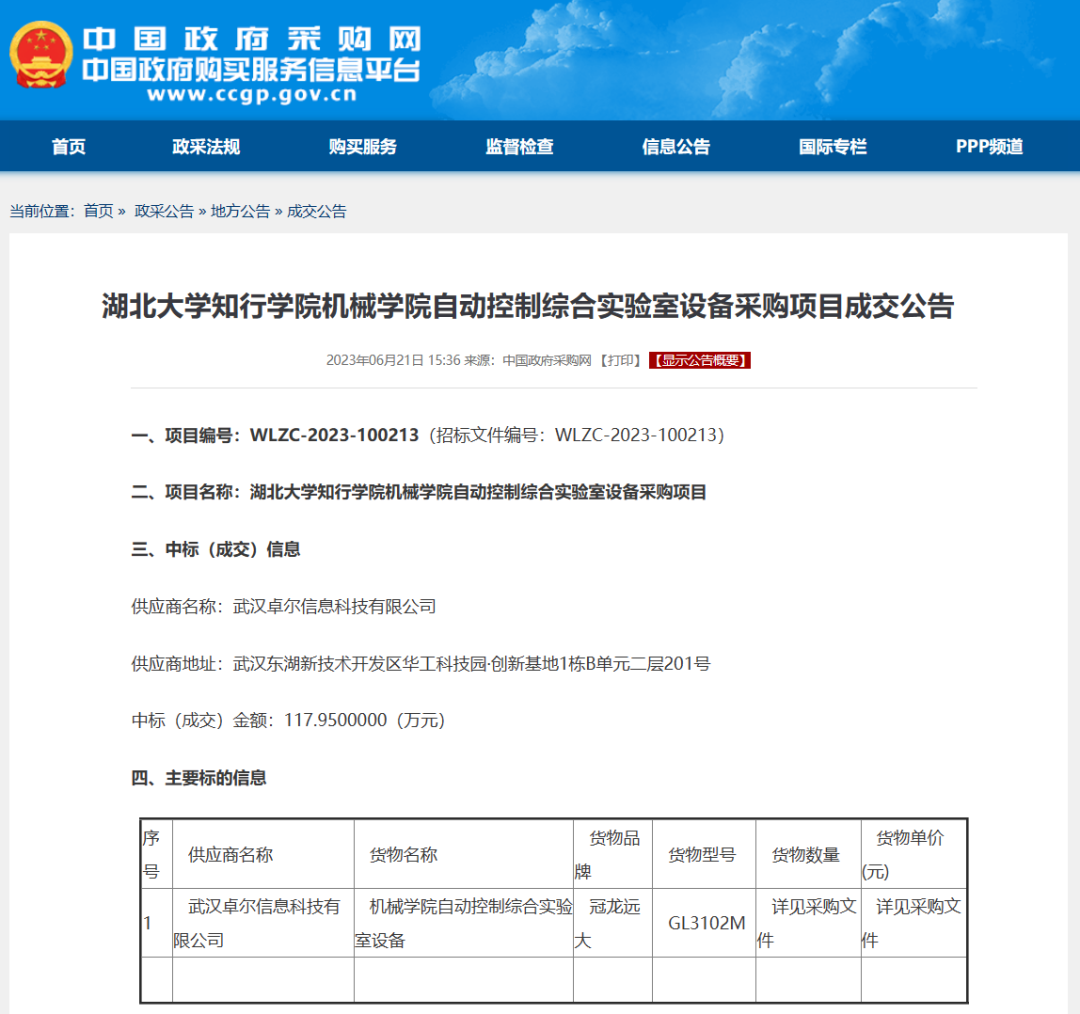1080x1014 pixels.
Task: Click the announcement headline 湖北大学知行学院…成交公告
Action: point(528,307)
